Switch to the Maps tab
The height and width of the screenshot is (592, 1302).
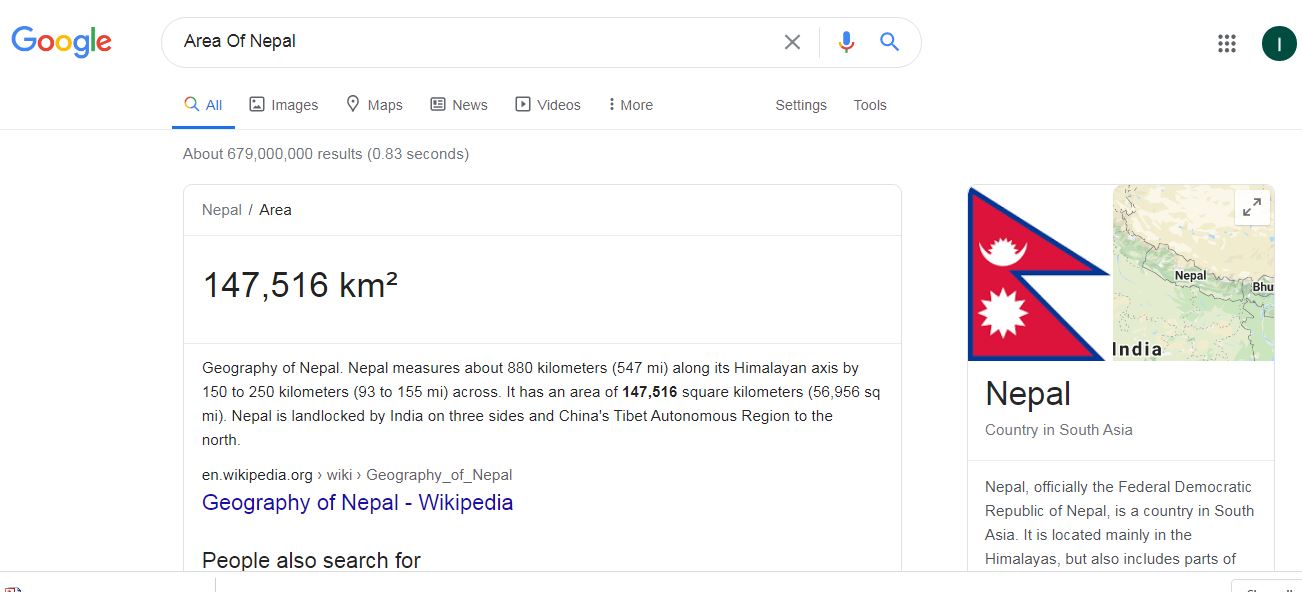(374, 105)
